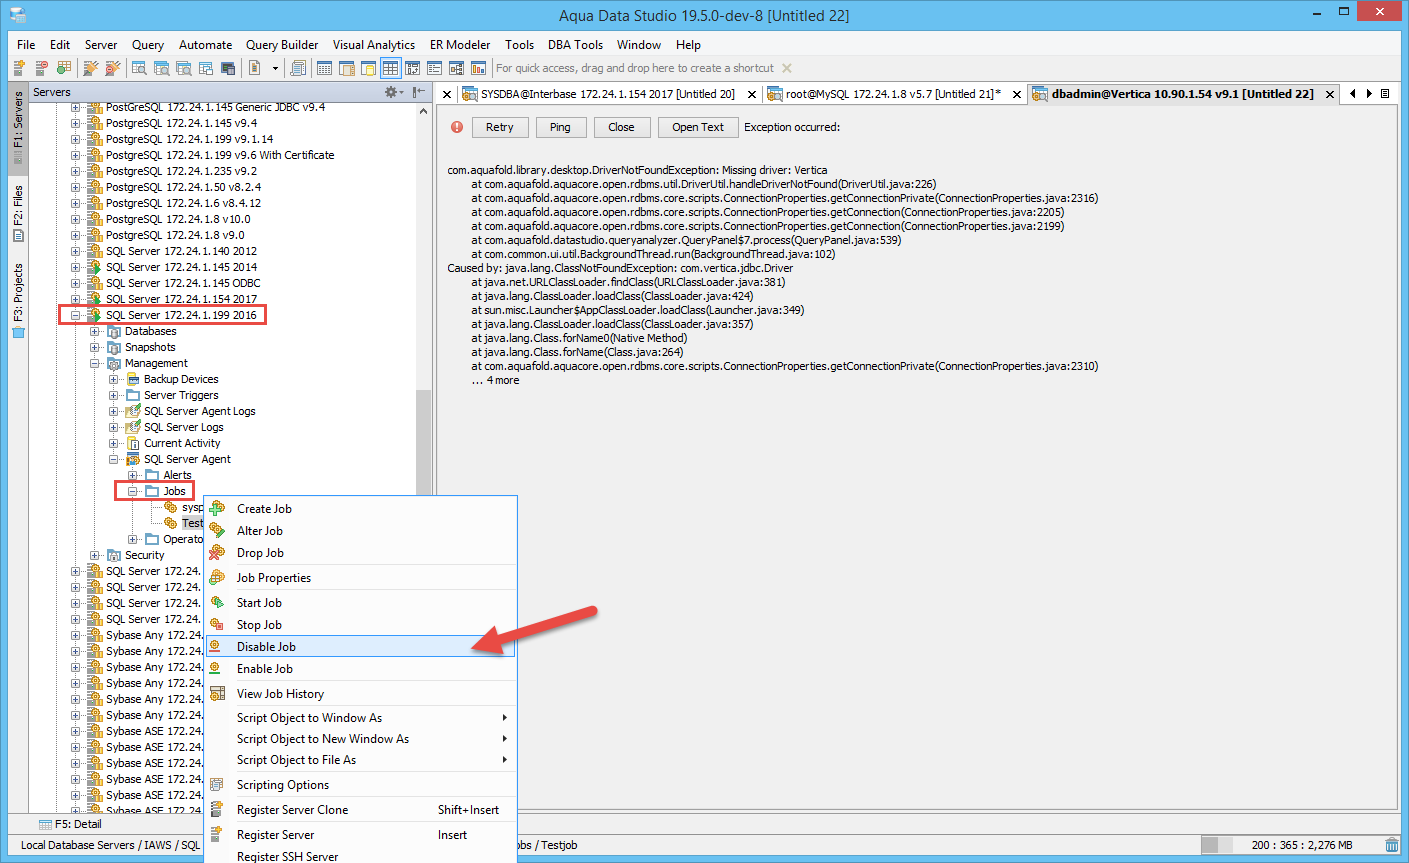Expand the Databases tree node
Image resolution: width=1409 pixels, height=863 pixels.
coord(94,331)
